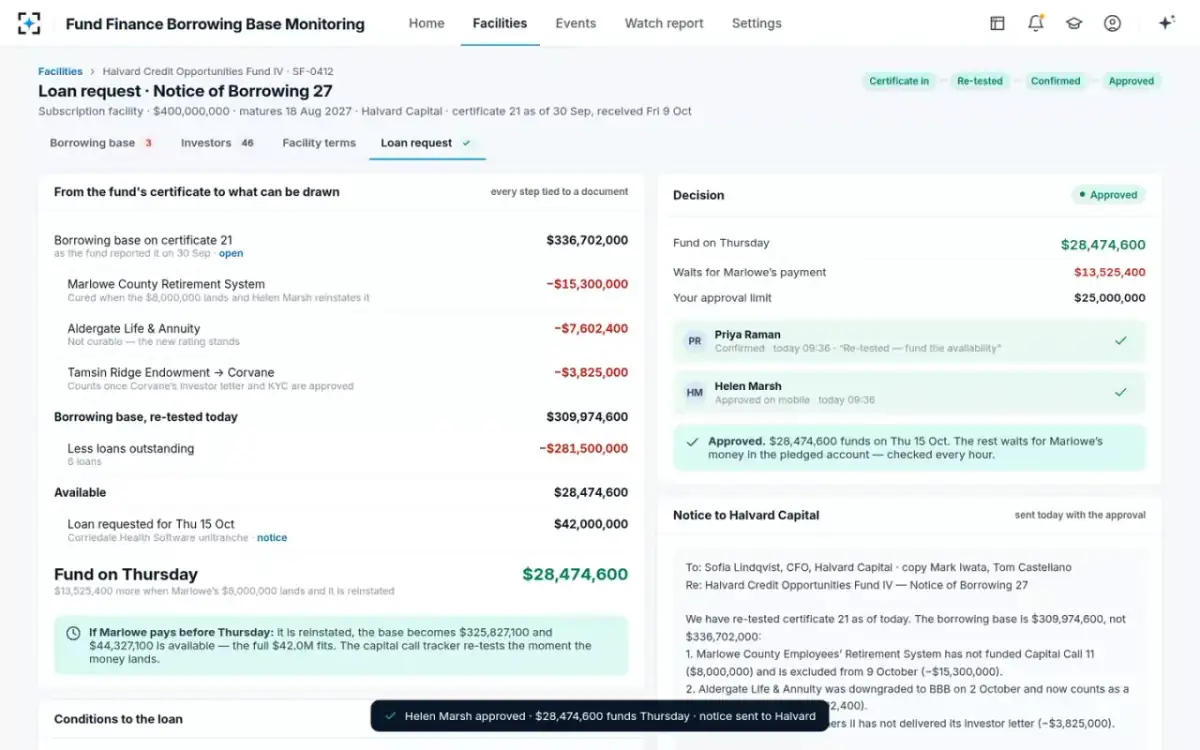
Task: Click $13,525,400 waits for Marlowe value
Action: (1110, 272)
